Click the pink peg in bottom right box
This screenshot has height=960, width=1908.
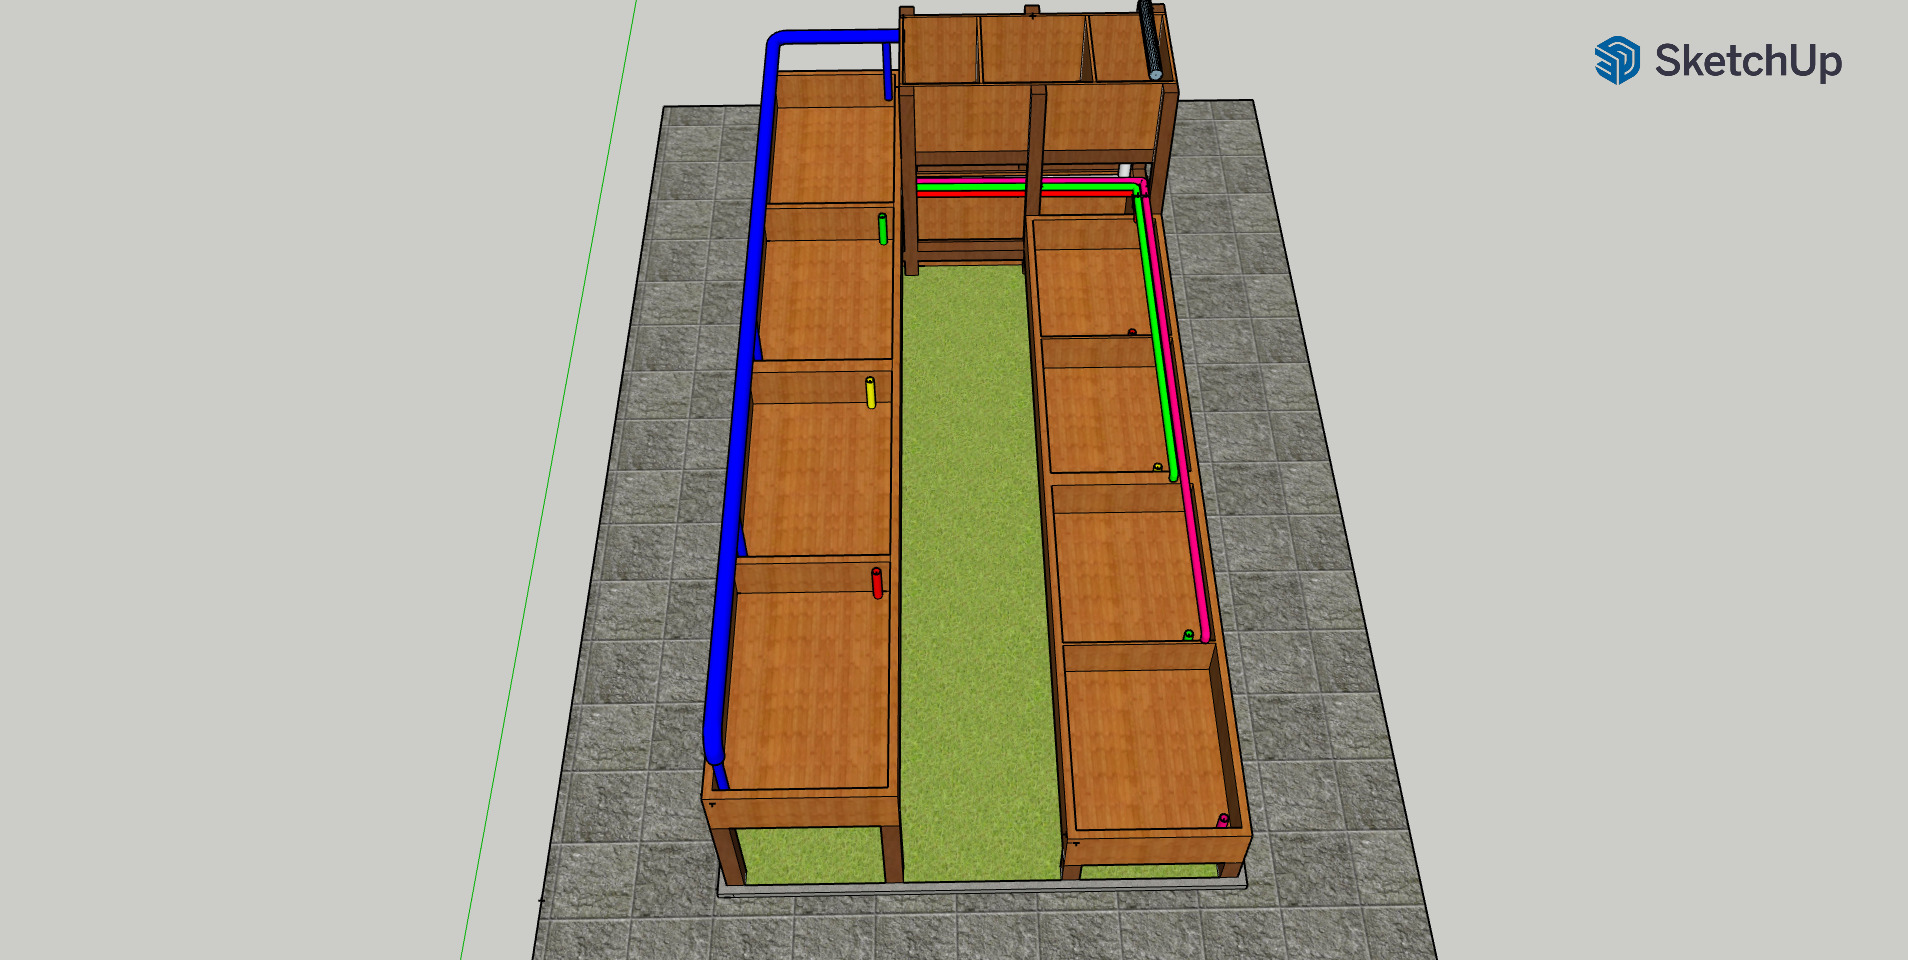pyautogui.click(x=1222, y=821)
